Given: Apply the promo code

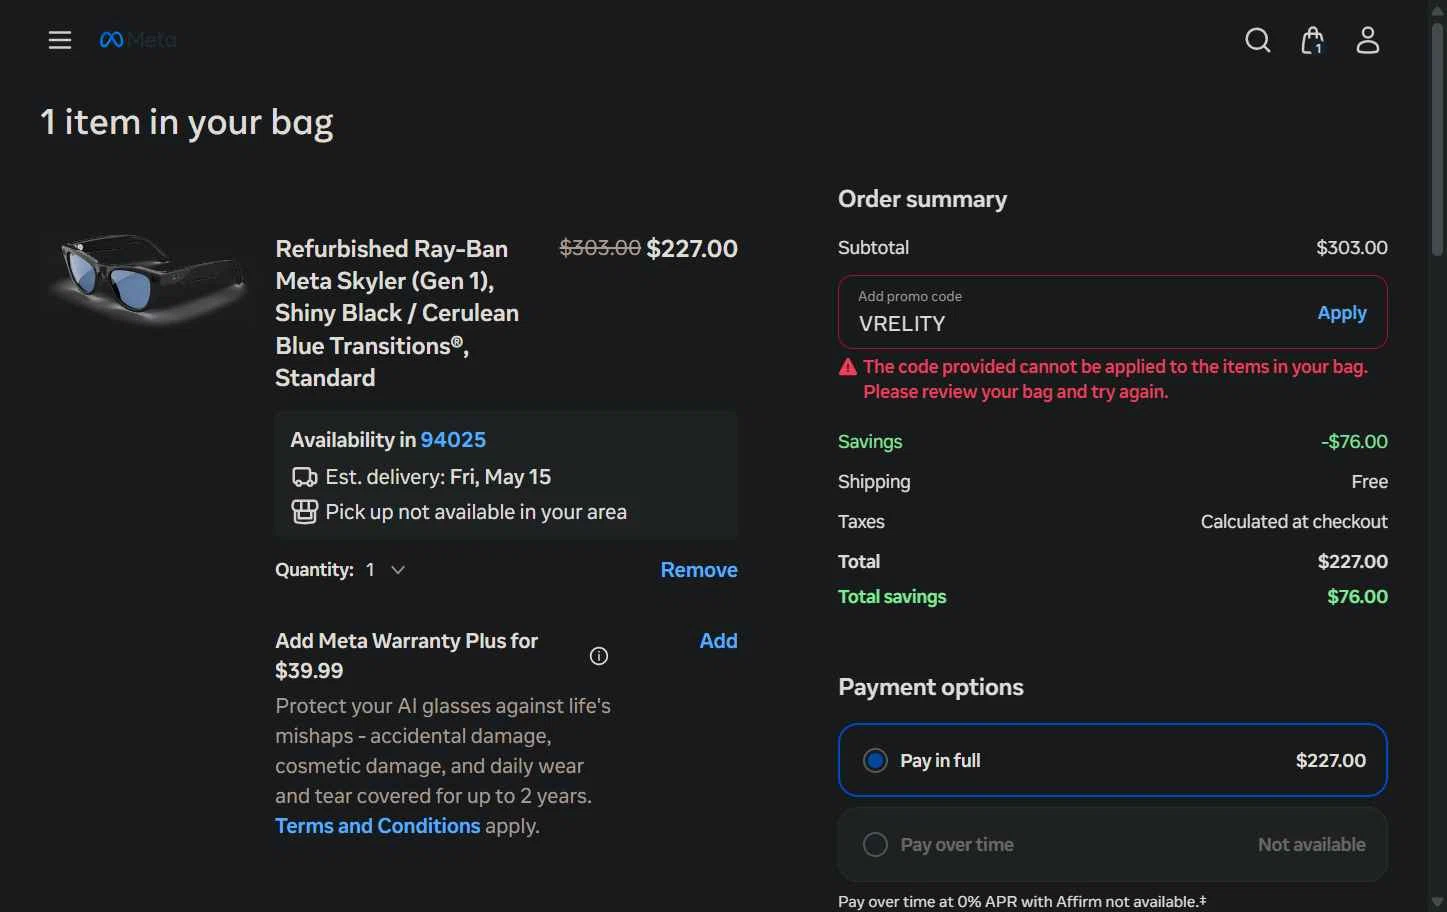Looking at the screenshot, I should [x=1342, y=313].
